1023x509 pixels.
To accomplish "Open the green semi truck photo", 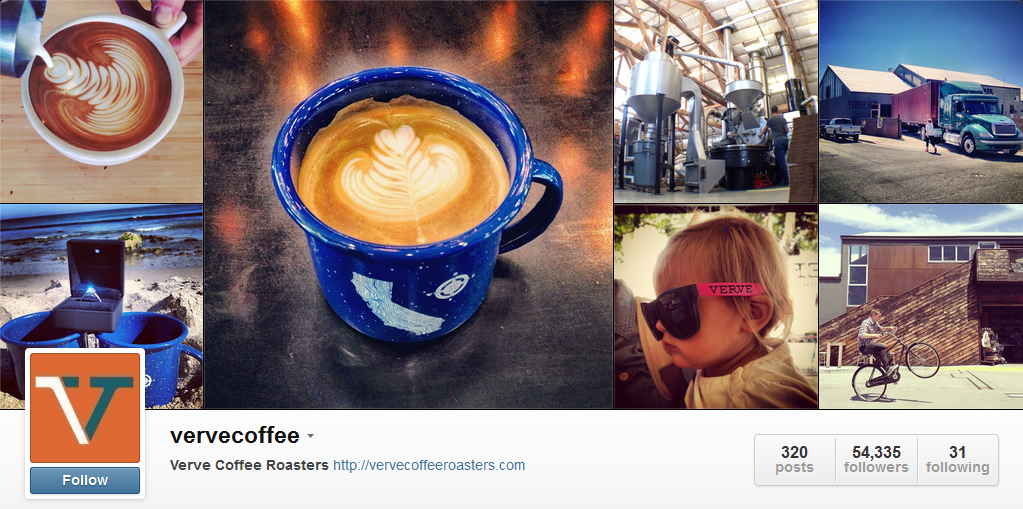I will [x=921, y=101].
